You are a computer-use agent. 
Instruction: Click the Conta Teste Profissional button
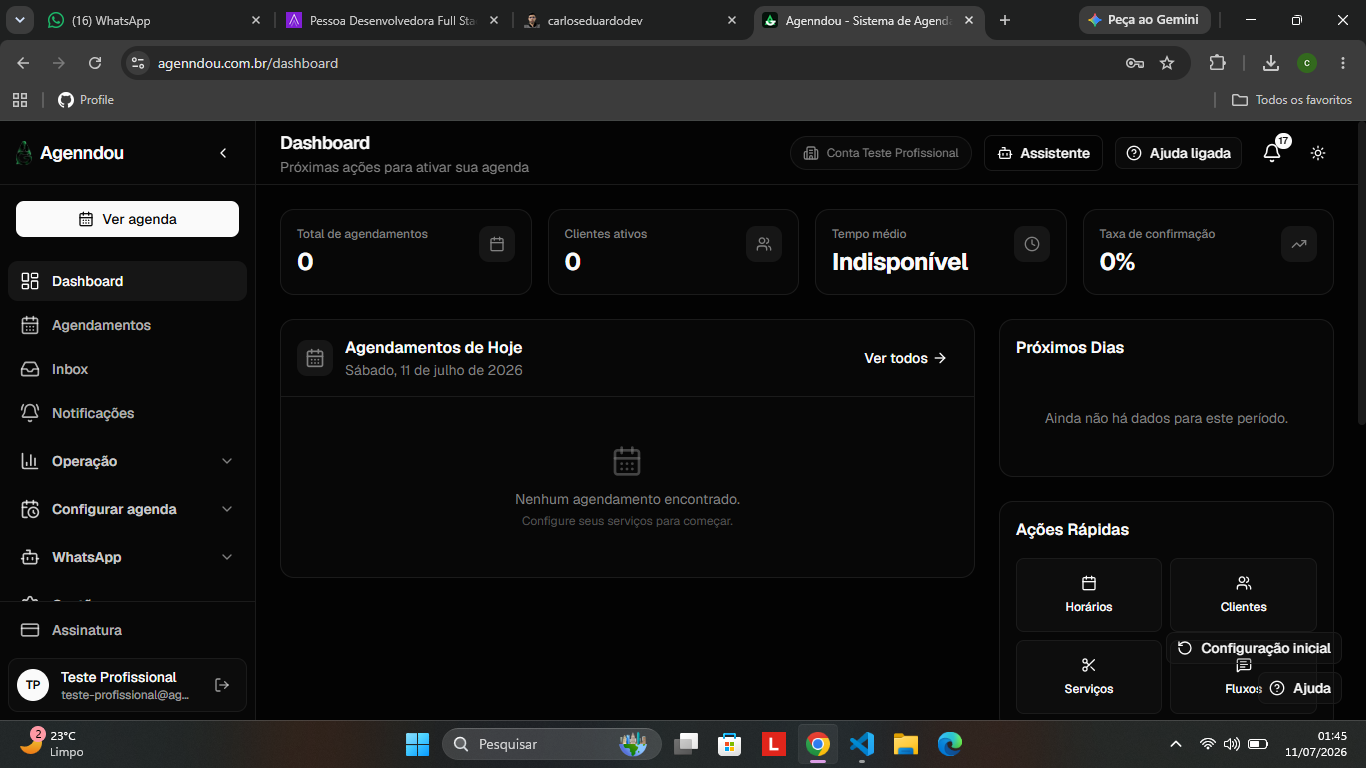pyautogui.click(x=881, y=153)
